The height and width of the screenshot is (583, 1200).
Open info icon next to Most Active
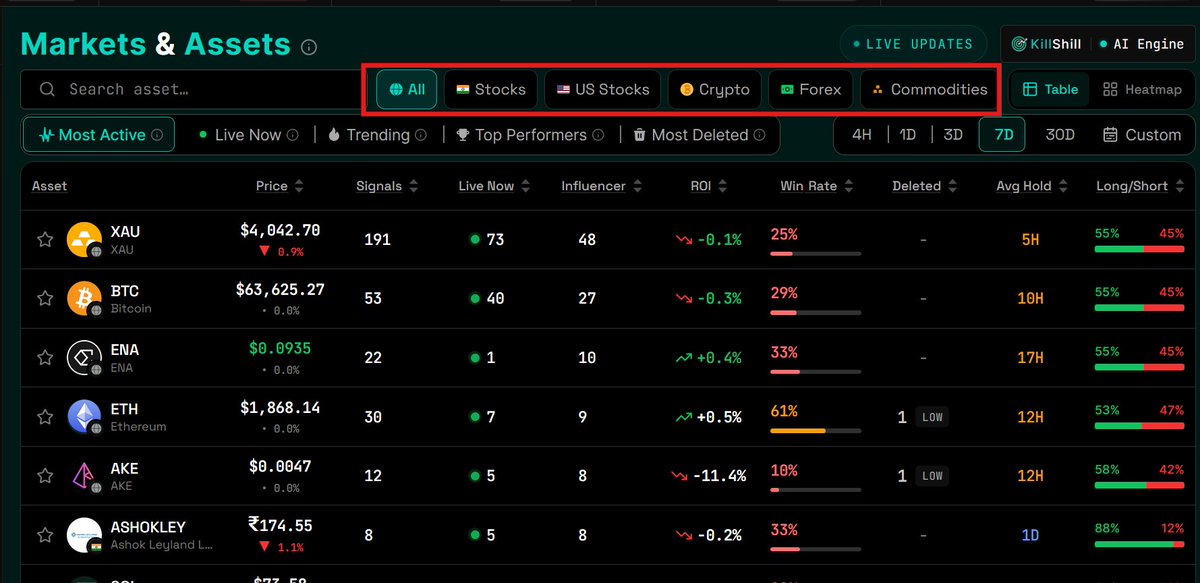[x=157, y=135]
